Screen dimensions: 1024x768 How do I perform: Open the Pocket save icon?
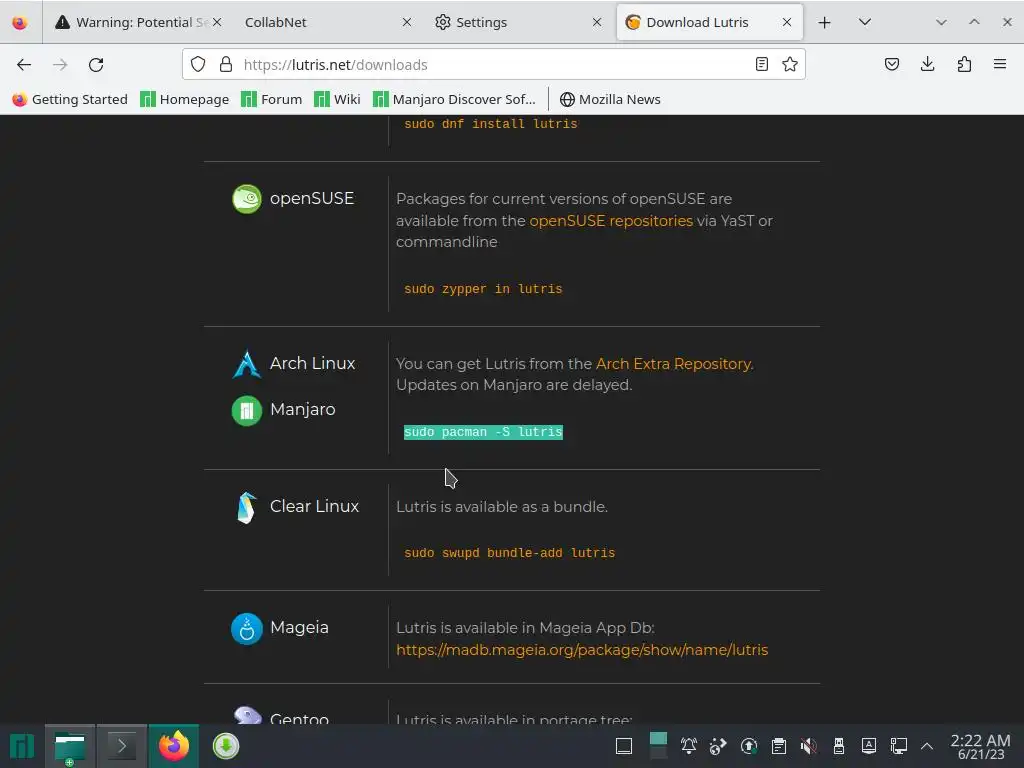click(892, 65)
